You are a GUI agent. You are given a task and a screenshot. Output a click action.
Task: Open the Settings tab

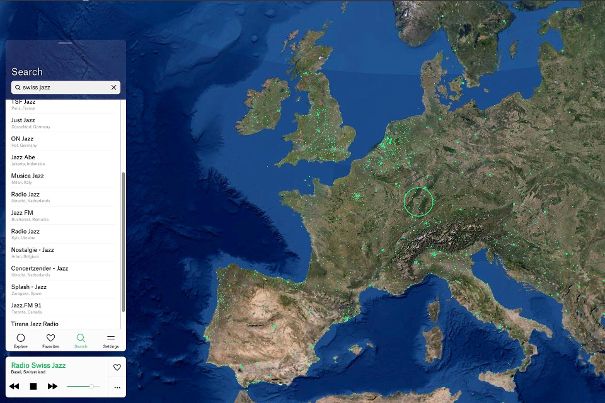[x=111, y=340]
